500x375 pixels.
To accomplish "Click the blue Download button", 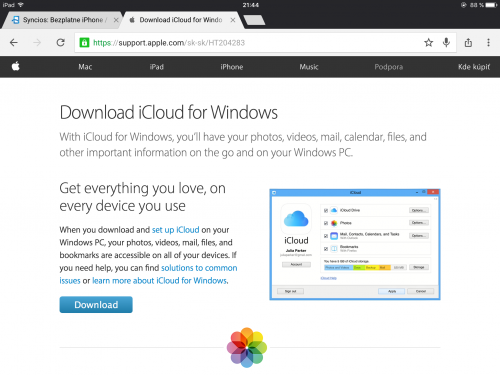I will click(96, 305).
